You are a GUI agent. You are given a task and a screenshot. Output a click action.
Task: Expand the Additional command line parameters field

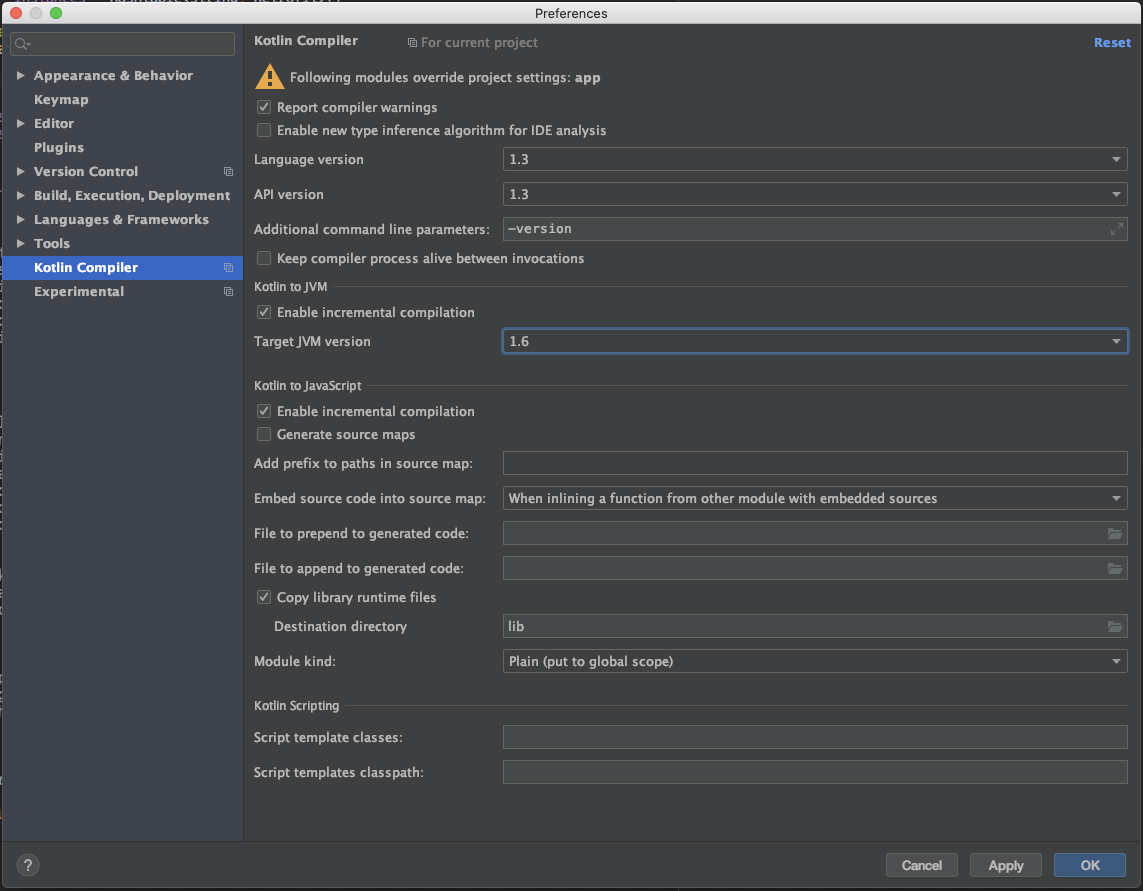[1116, 229]
